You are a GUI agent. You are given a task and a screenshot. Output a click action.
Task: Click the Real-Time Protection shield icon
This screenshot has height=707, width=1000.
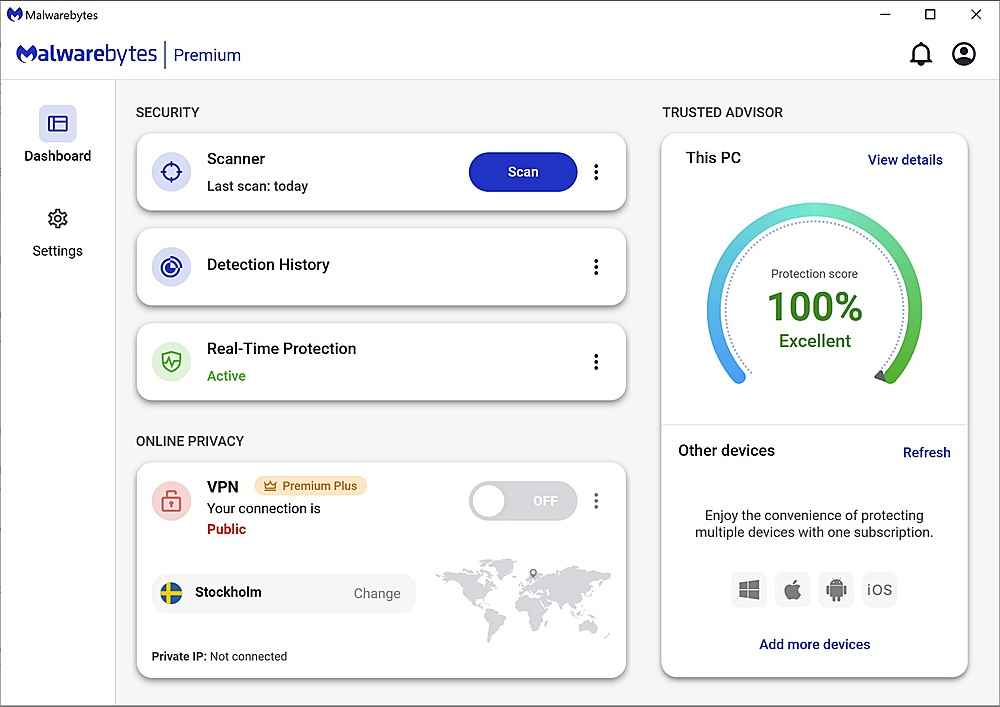171,361
